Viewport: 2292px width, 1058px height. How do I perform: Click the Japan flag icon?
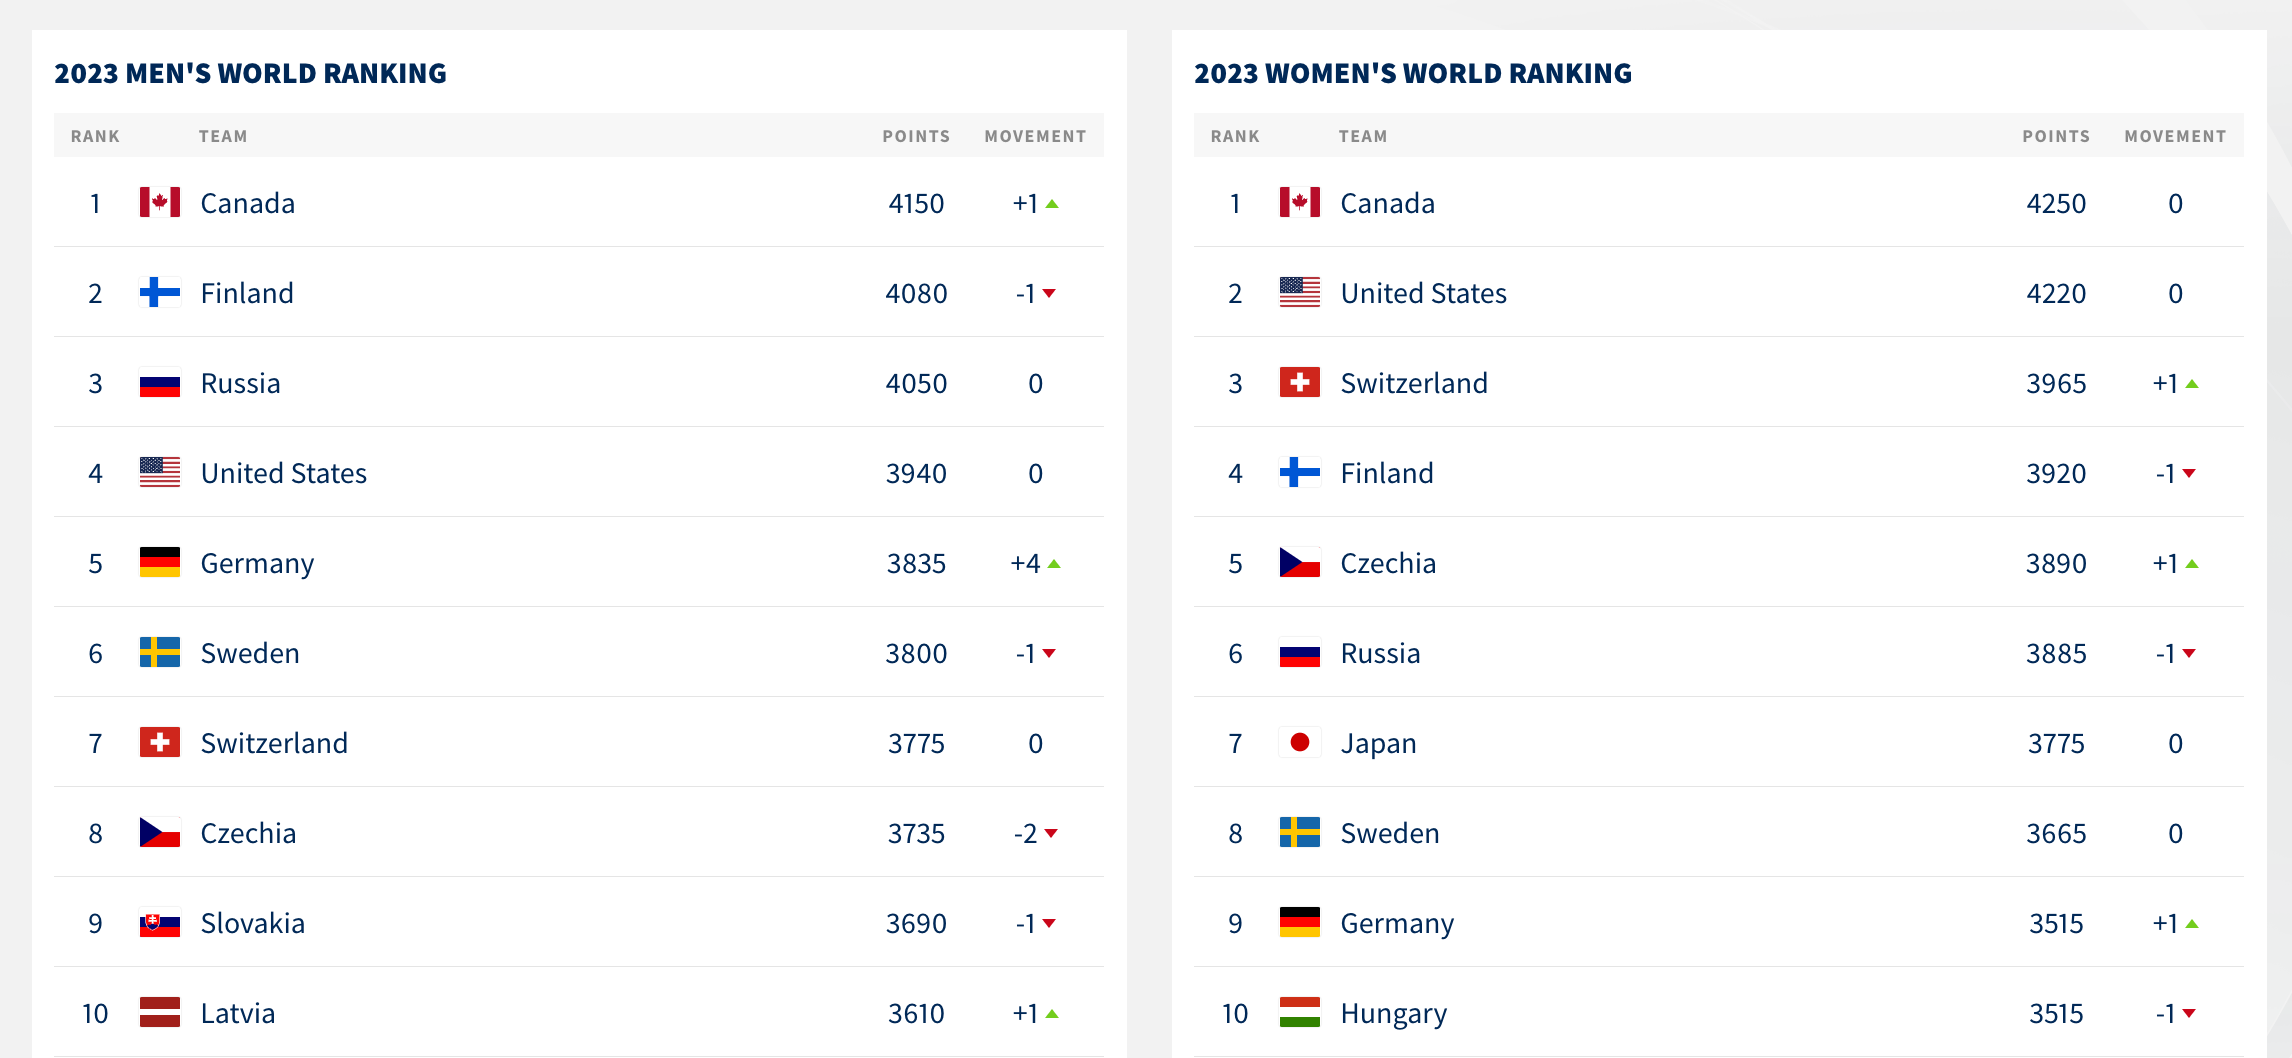tap(1300, 742)
